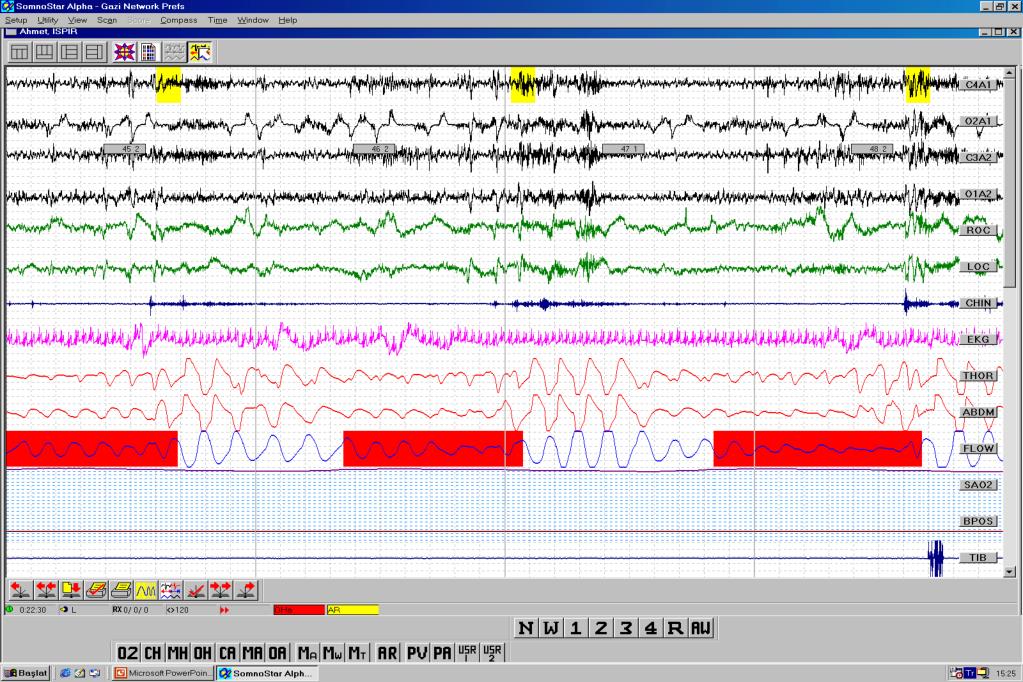This screenshot has height=682, width=1023.
Task: Open the Compass menu
Action: [178, 20]
